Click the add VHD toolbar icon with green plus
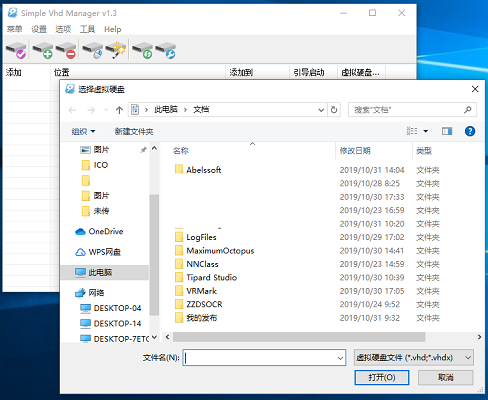488x400 pixels. pyautogui.click(x=43, y=50)
